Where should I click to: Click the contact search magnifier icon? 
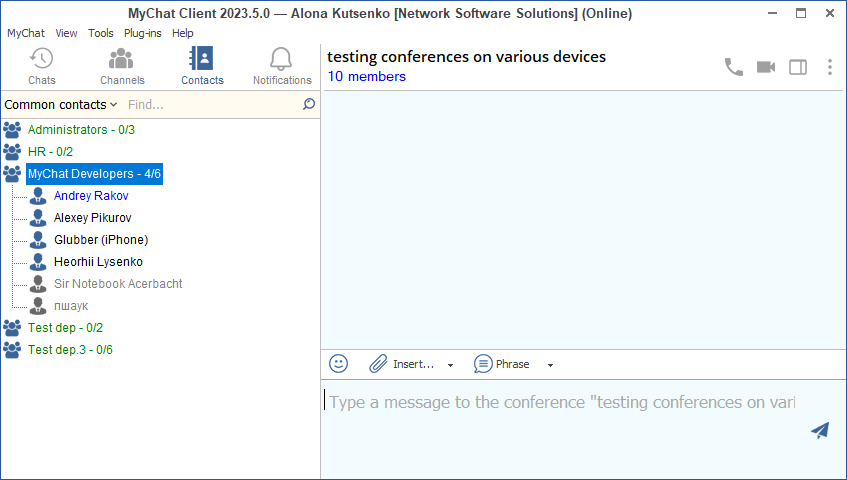tap(309, 104)
